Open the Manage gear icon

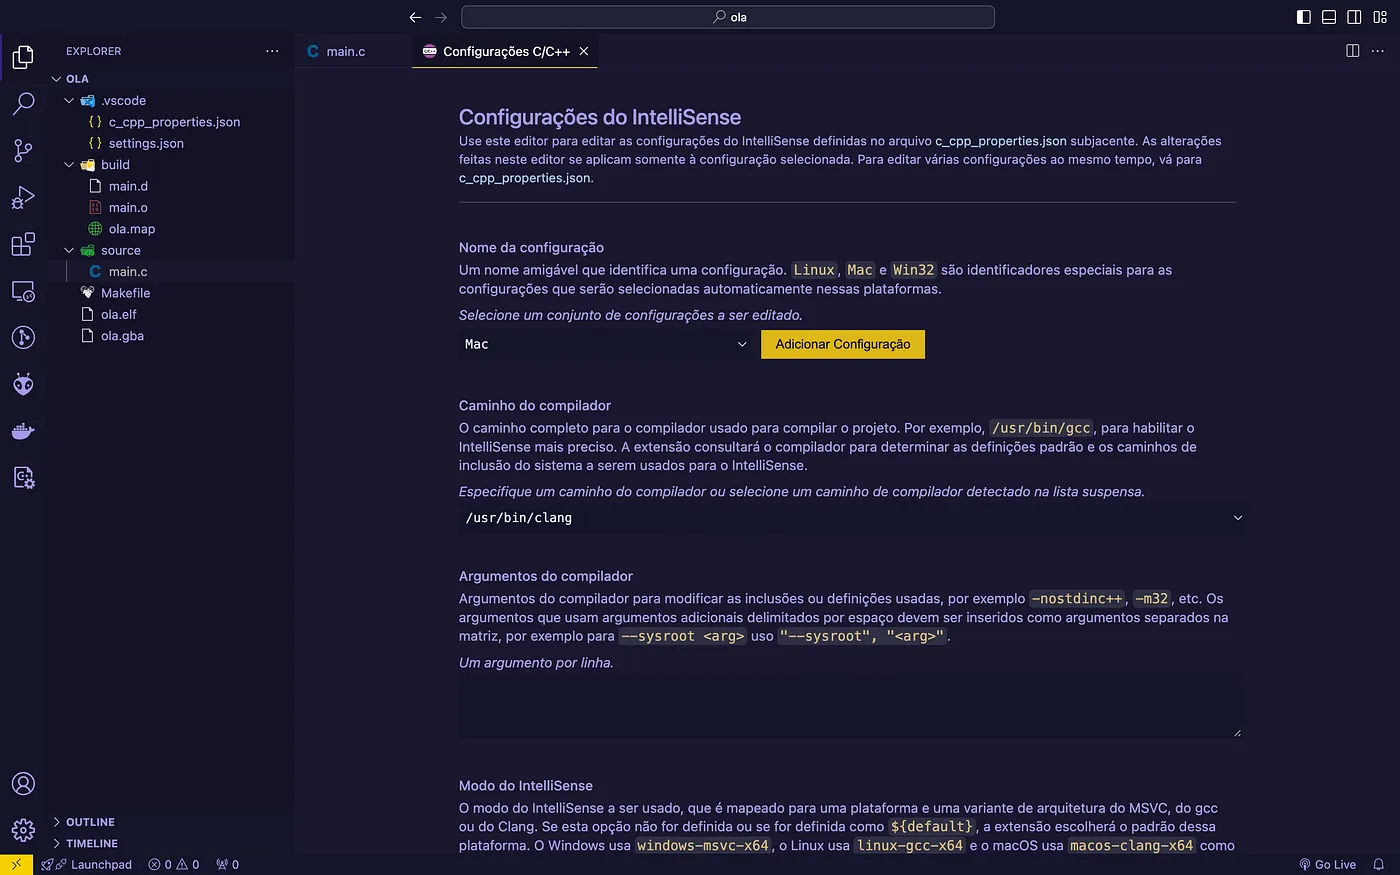pyautogui.click(x=23, y=830)
